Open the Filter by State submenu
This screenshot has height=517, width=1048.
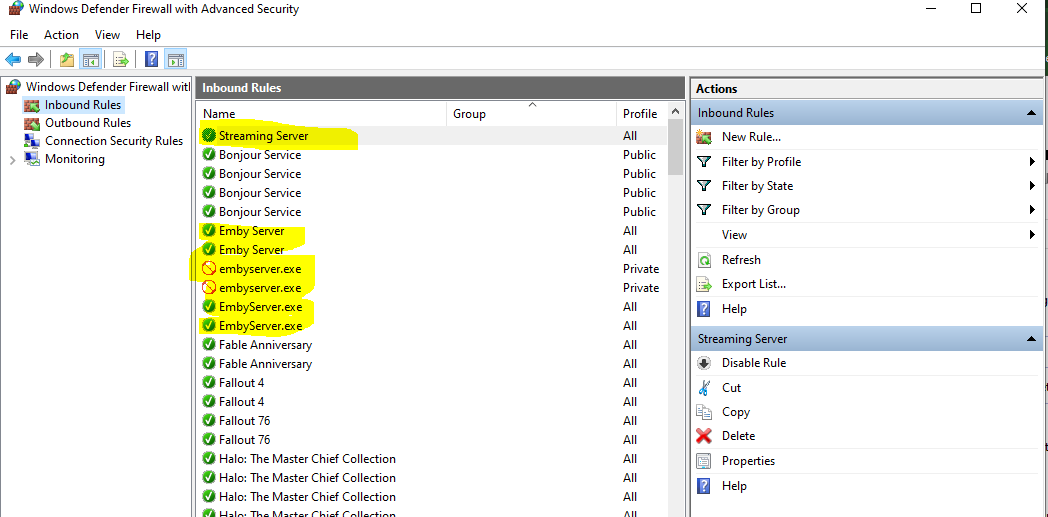click(1031, 186)
